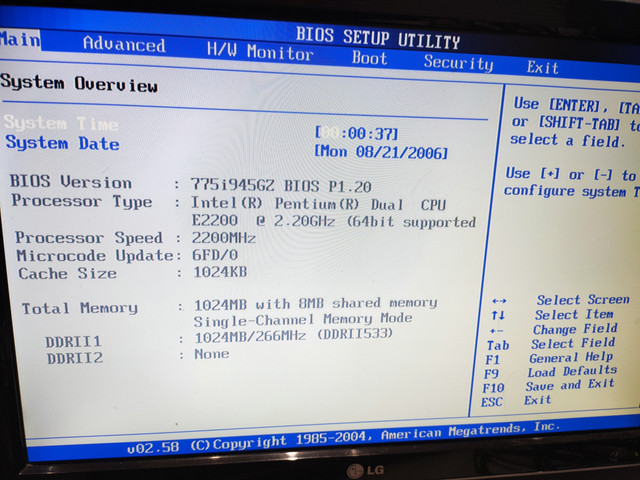640x480 pixels.
Task: Click the F10 Save and Exit entry
Action: coord(549,386)
